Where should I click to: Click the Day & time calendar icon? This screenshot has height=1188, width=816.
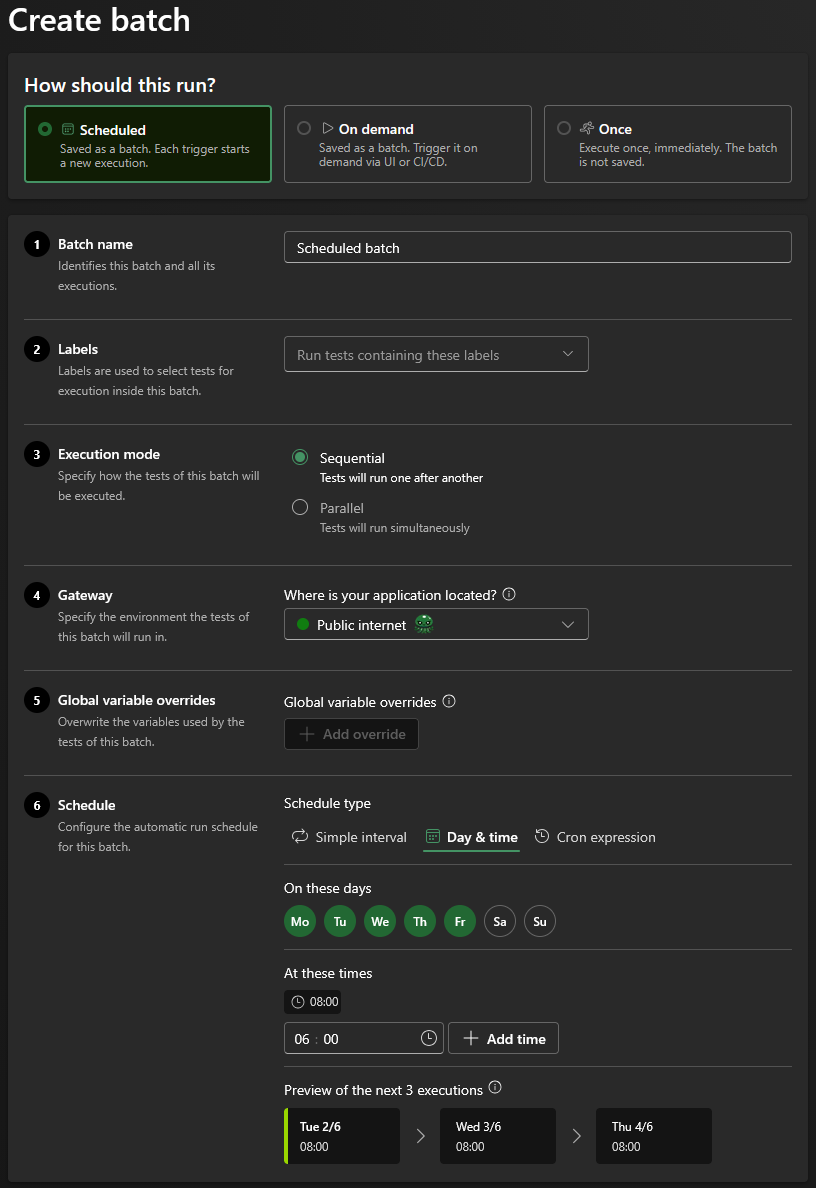tap(433, 836)
